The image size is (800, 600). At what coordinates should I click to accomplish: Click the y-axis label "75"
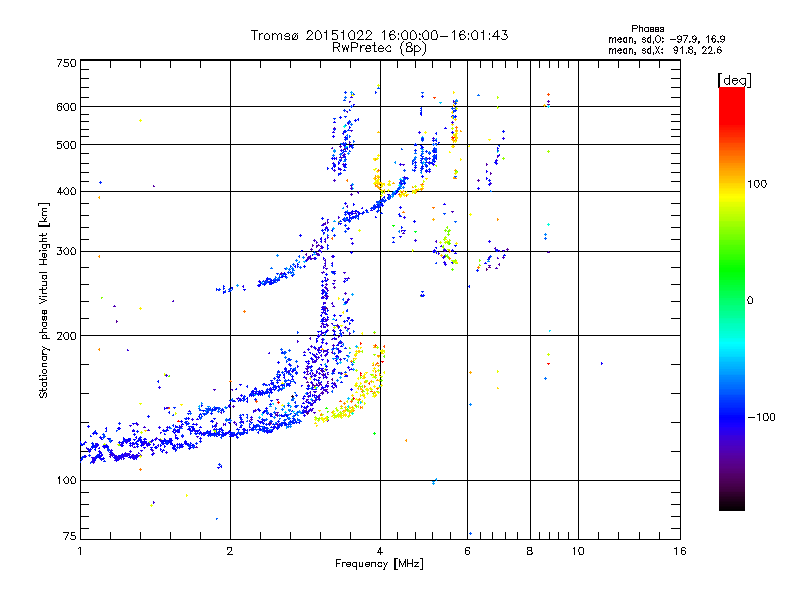click(70, 536)
